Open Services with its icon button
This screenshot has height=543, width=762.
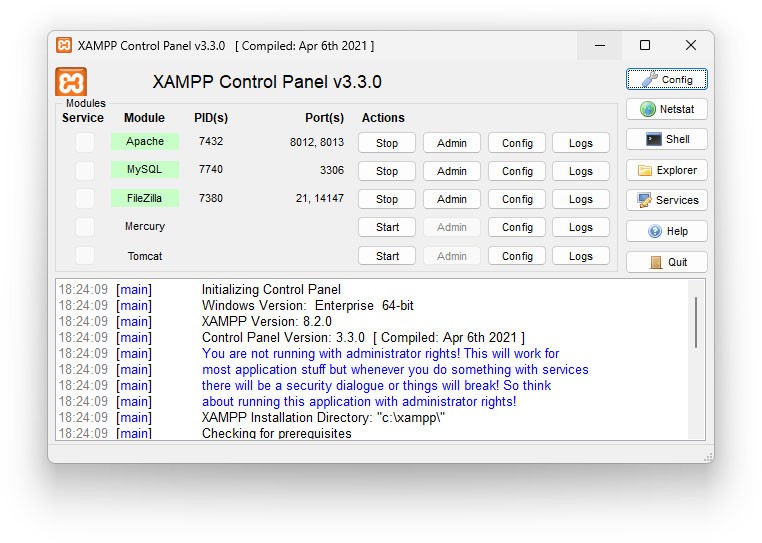pyautogui.click(x=667, y=200)
